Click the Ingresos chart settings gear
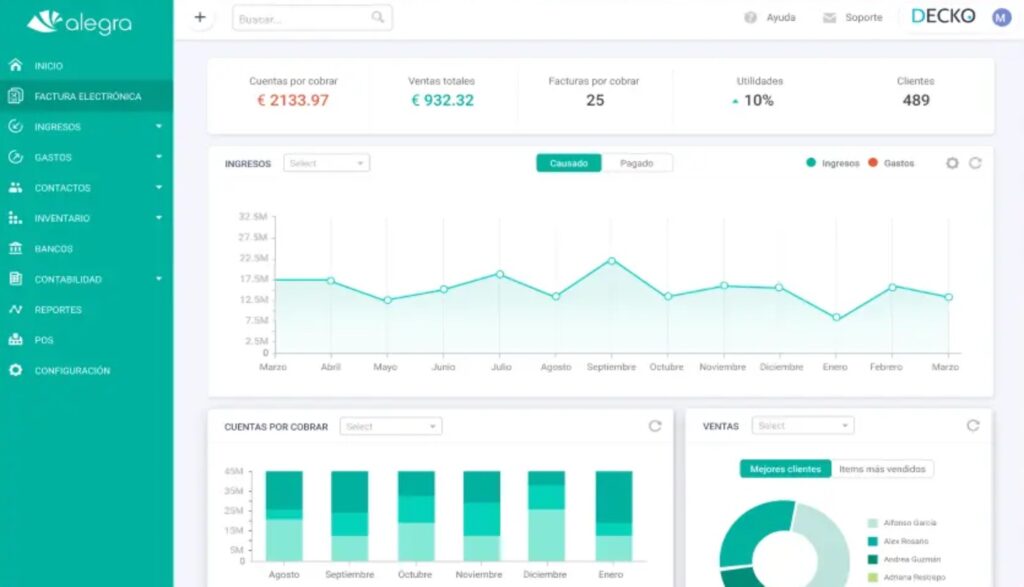The height and width of the screenshot is (587, 1024). click(x=952, y=163)
